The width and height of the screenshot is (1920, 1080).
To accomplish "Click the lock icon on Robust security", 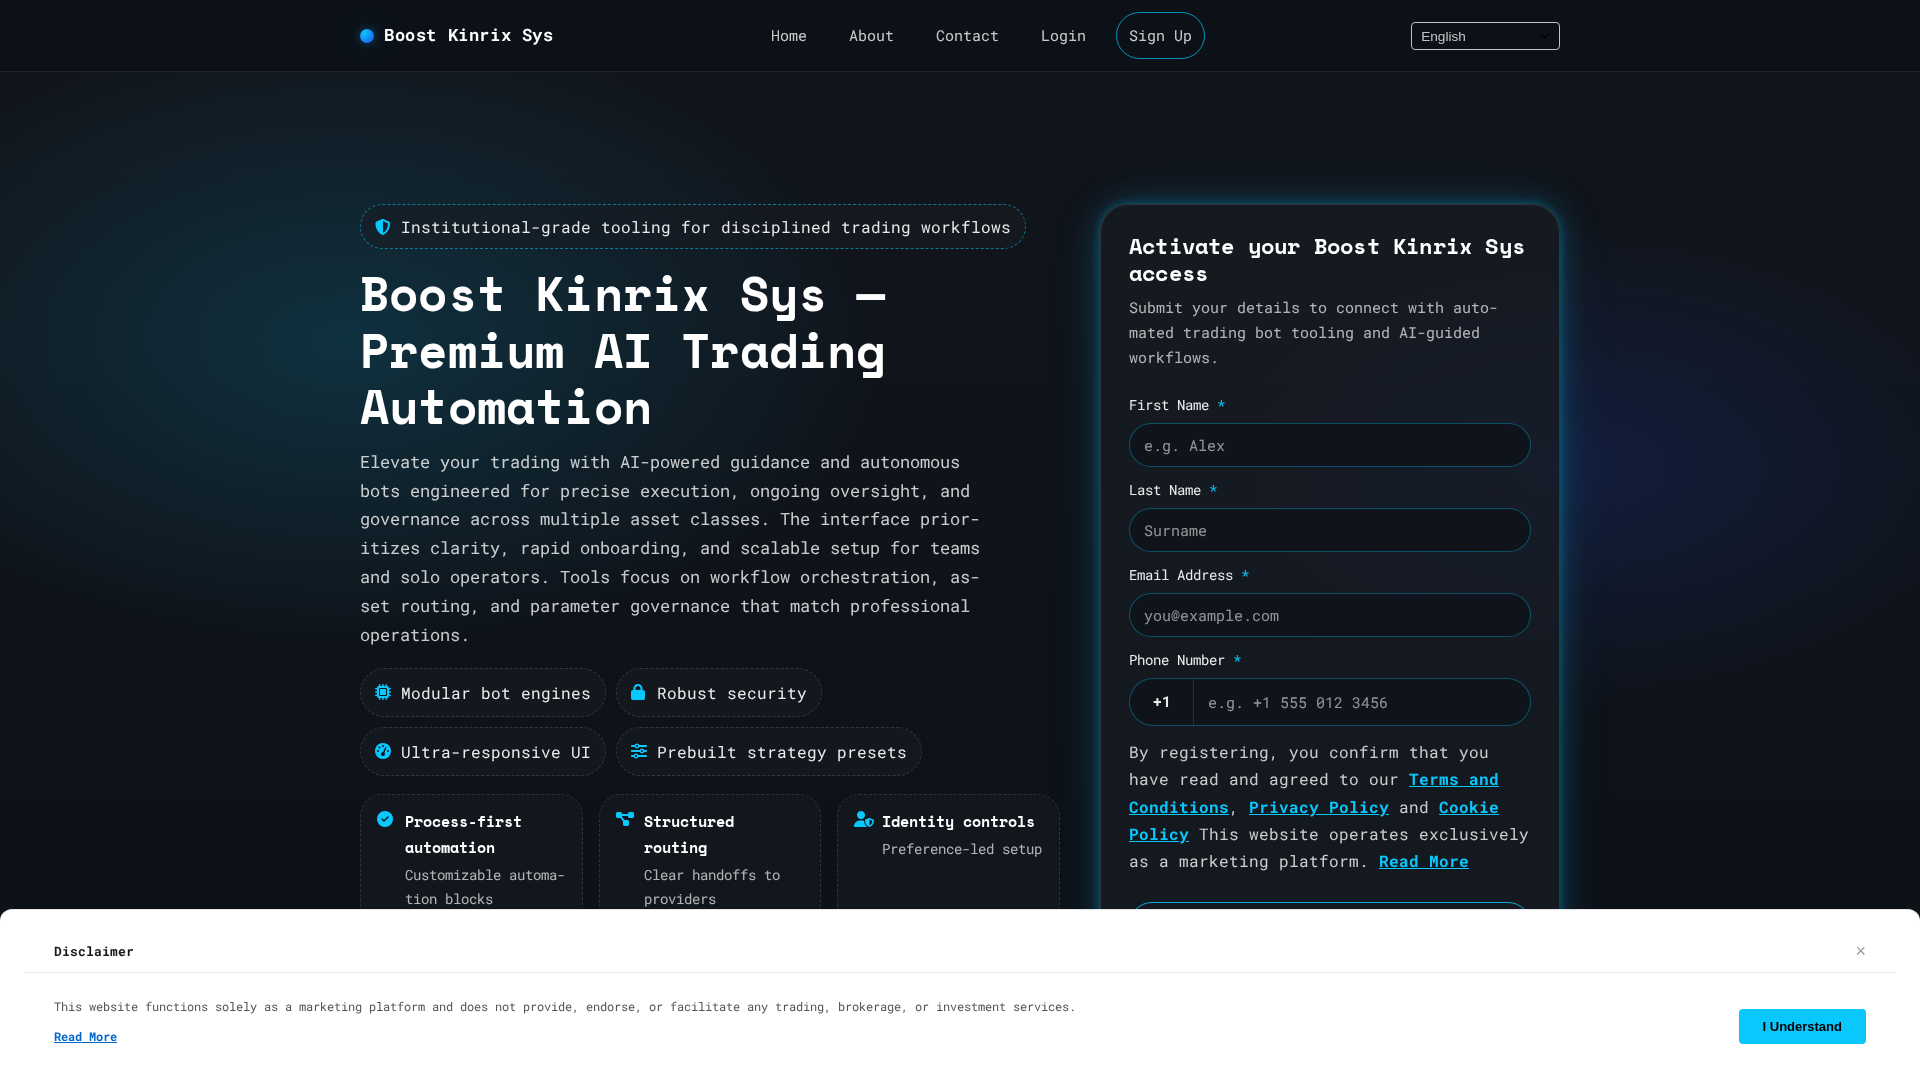I will [x=638, y=692].
